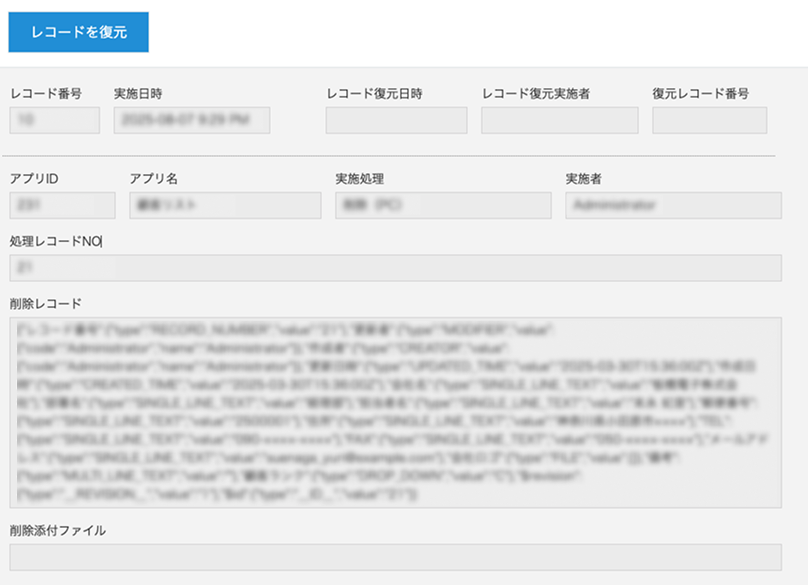Click the 削除添付ファイル label
The width and height of the screenshot is (808, 585).
click(56, 531)
